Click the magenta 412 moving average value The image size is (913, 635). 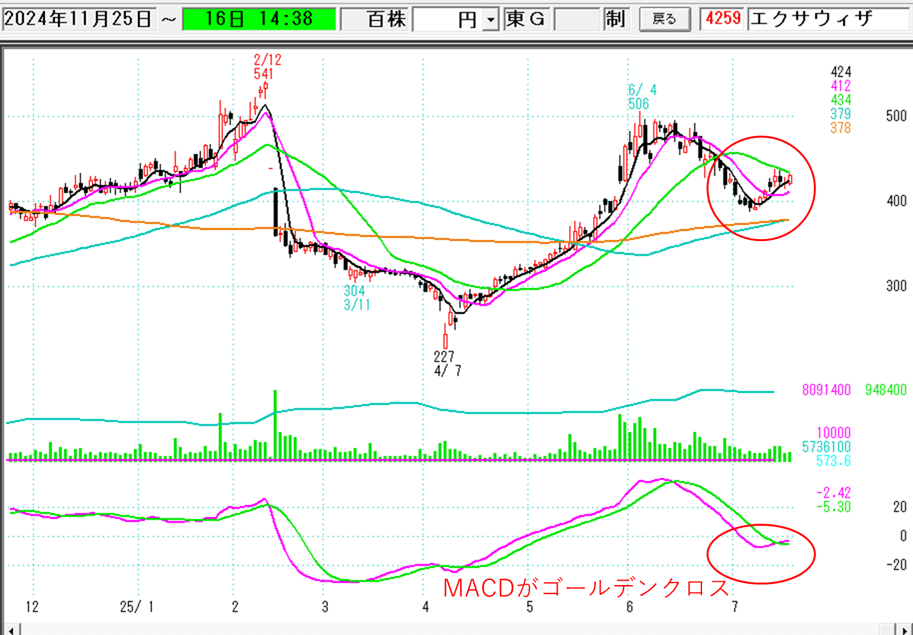(841, 86)
